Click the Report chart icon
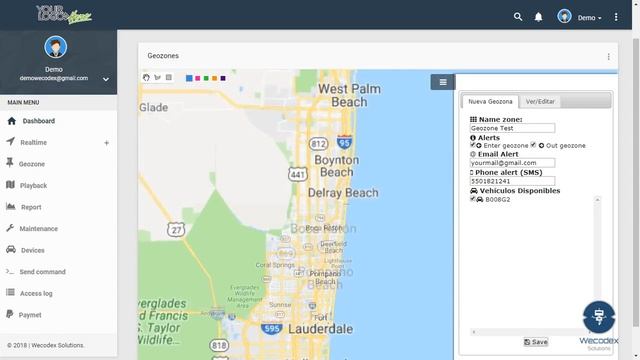Screen dimensions: 640x360 11,206
